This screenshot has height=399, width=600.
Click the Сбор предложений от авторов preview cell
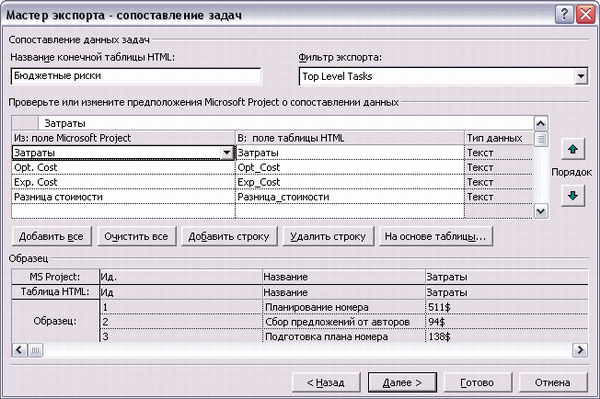[344, 322]
